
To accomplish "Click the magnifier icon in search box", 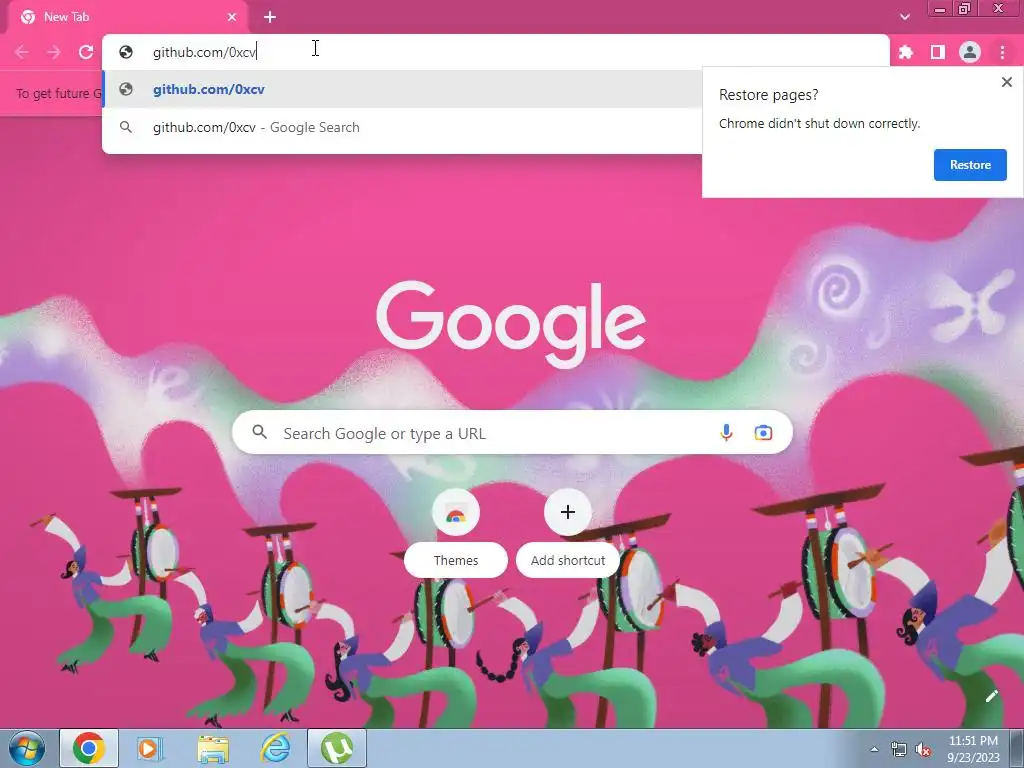I will (x=259, y=432).
